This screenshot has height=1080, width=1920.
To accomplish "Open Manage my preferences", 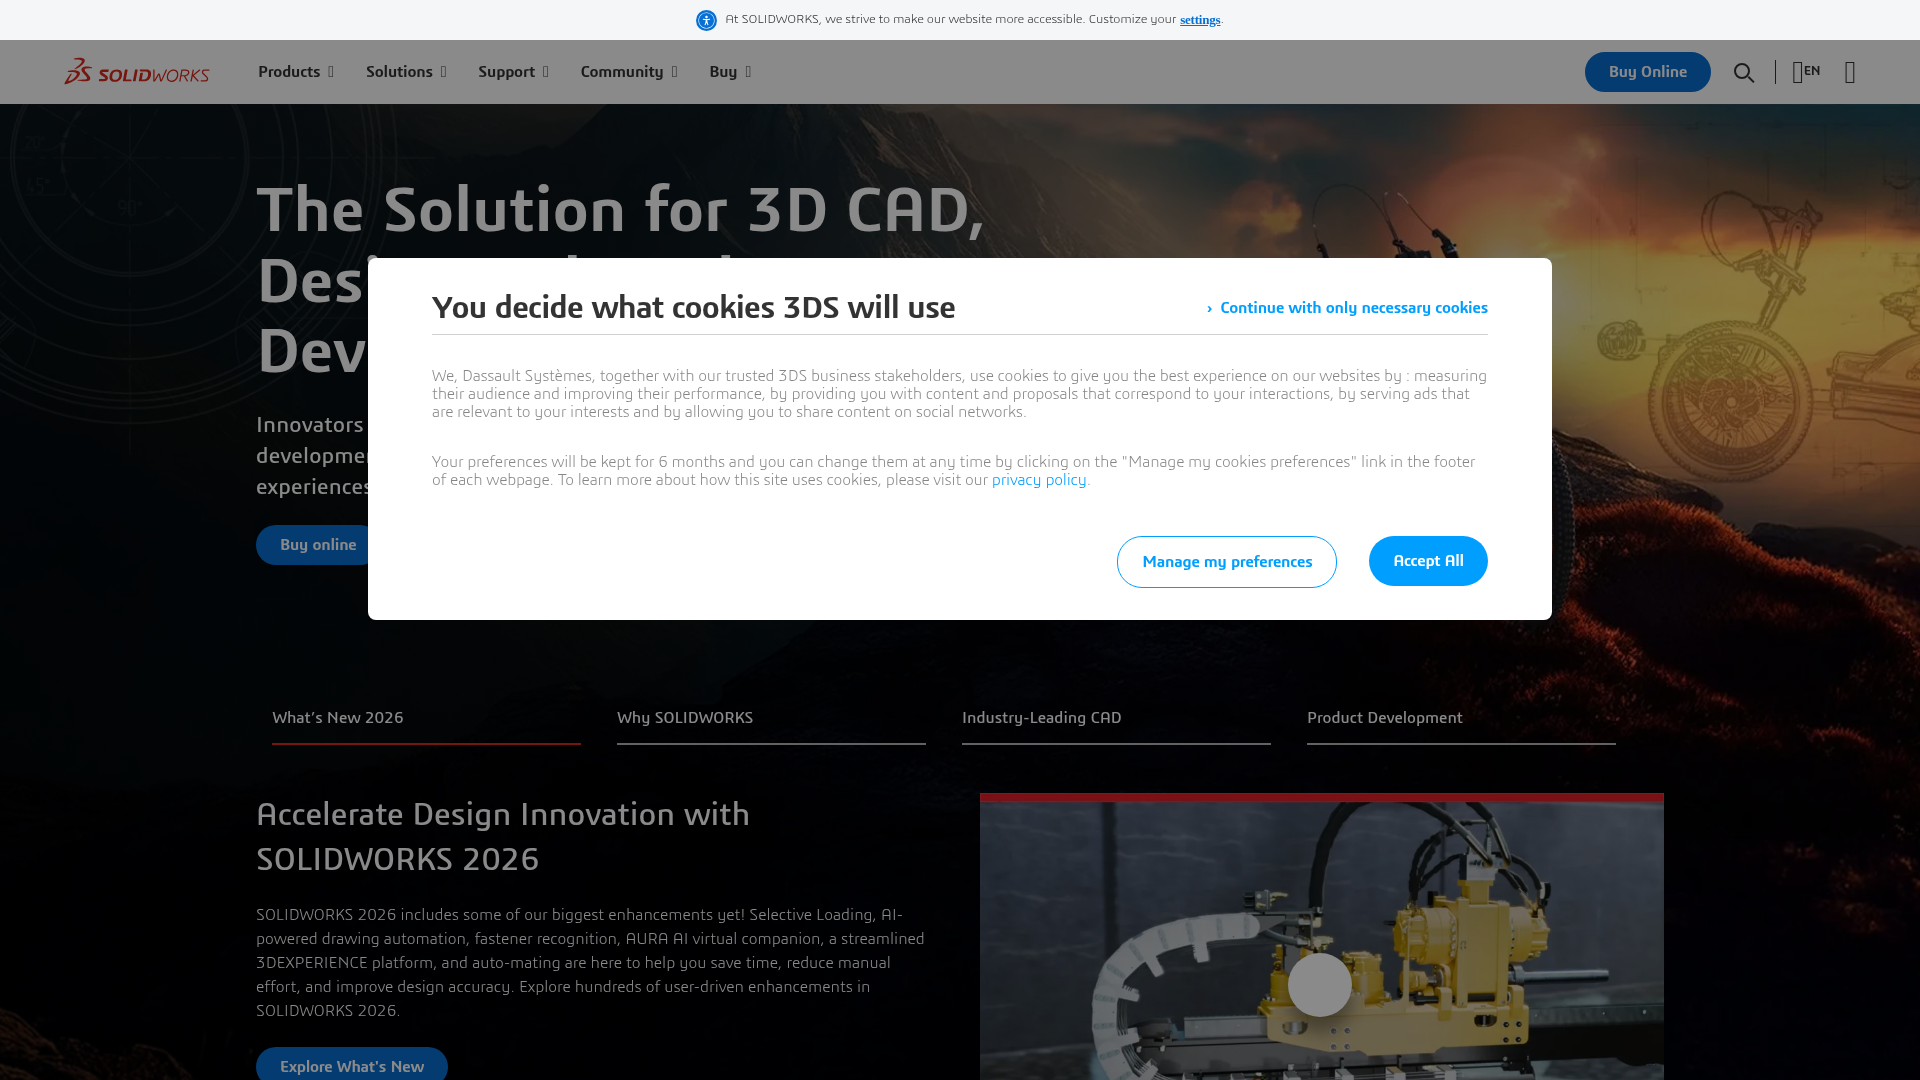I will [1226, 561].
